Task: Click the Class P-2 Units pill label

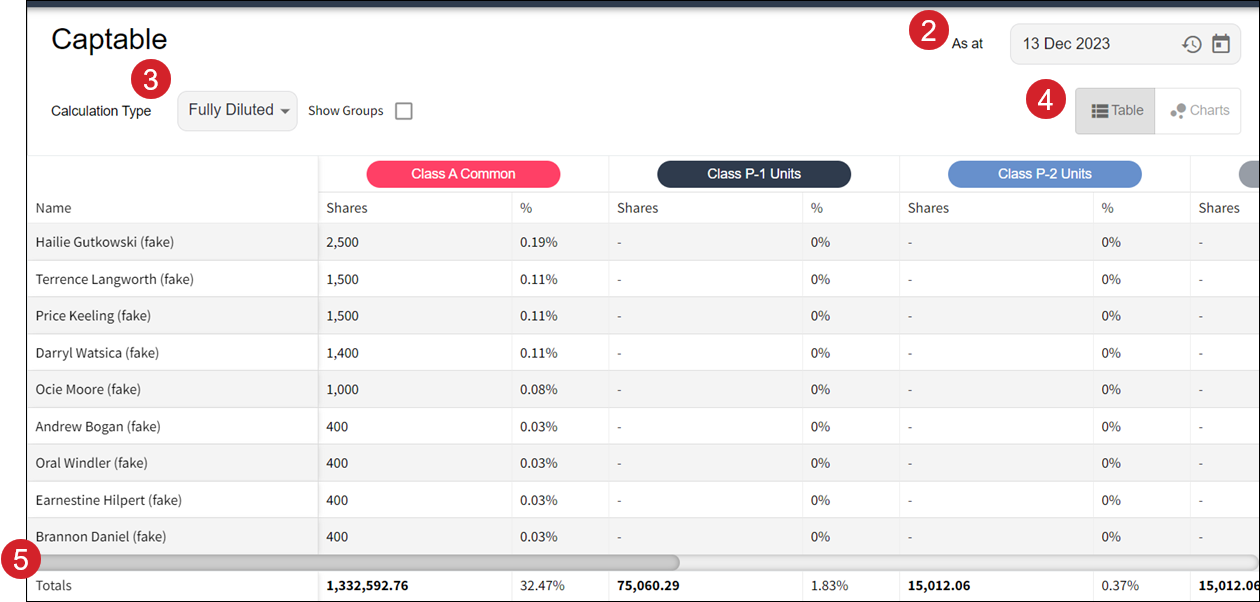Action: (1044, 174)
